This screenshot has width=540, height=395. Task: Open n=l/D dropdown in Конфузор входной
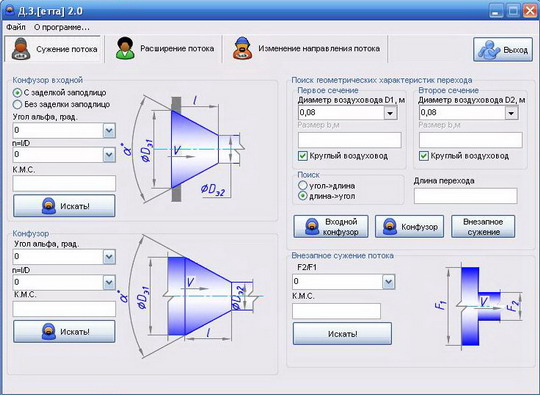(109, 155)
